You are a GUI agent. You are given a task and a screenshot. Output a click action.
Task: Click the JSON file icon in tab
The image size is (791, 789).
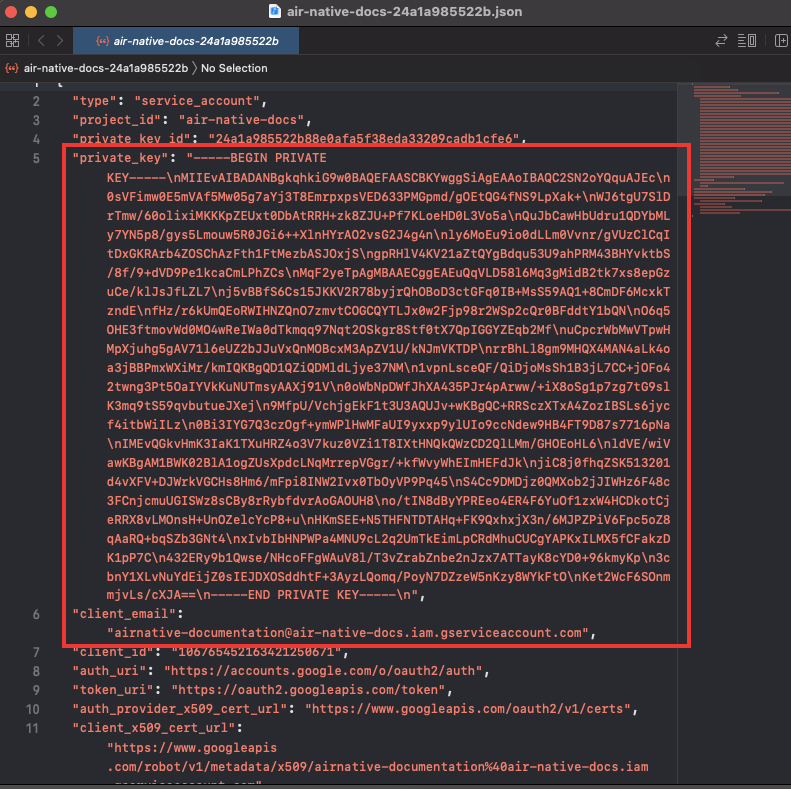click(x=102, y=41)
